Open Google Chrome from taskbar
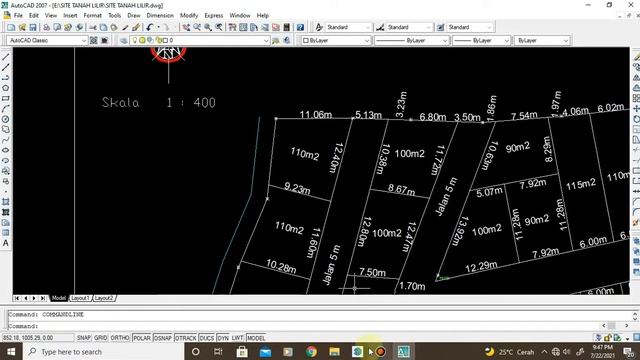This screenshot has height=360, width=640. pos(311,352)
